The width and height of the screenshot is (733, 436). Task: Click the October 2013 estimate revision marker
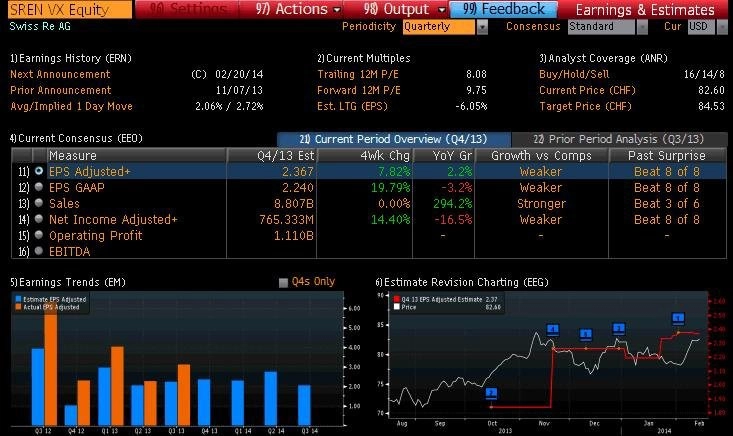pos(491,393)
